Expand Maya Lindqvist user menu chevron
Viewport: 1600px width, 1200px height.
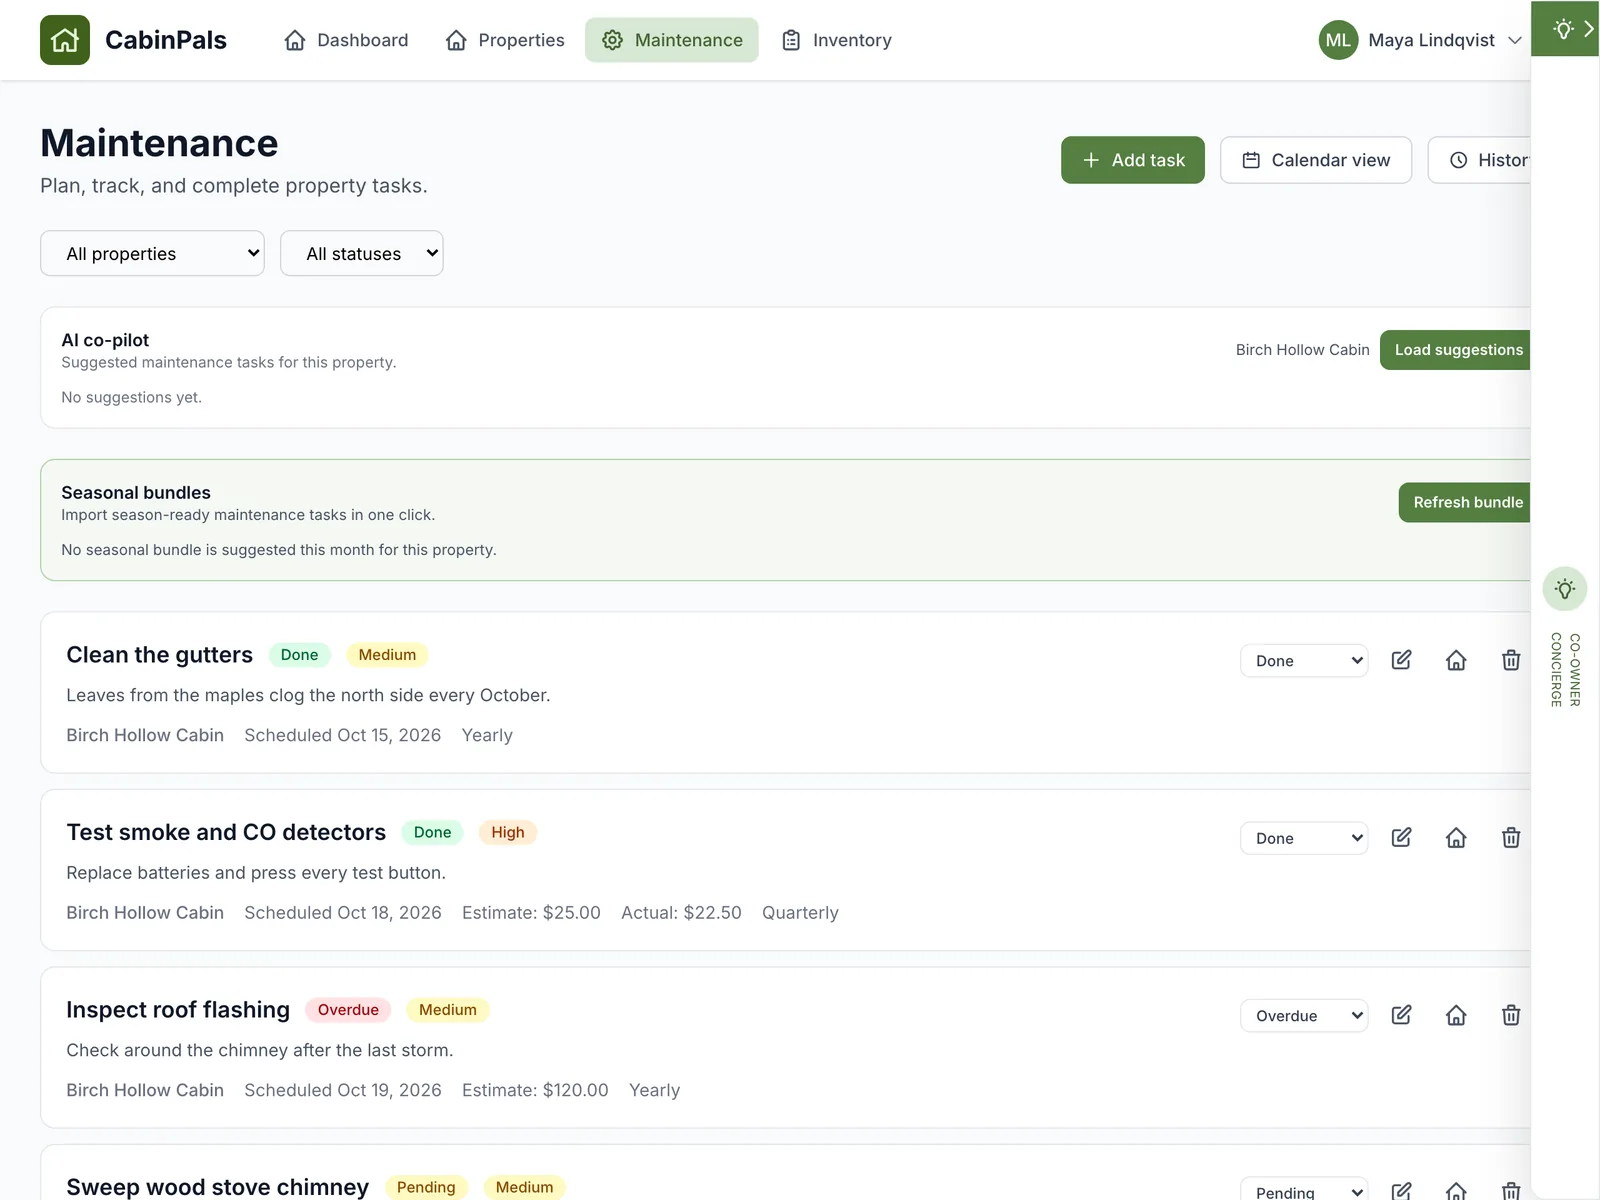[1515, 40]
